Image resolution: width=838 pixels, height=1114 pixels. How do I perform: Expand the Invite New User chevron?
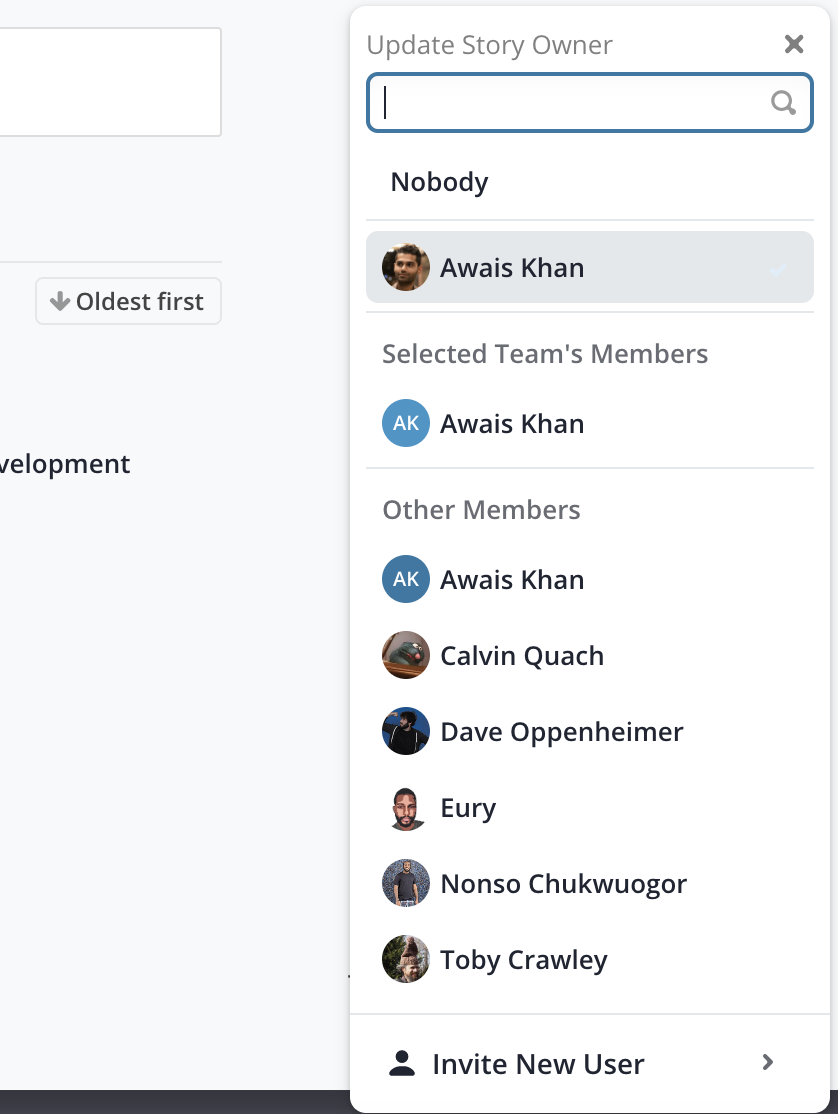click(767, 1062)
